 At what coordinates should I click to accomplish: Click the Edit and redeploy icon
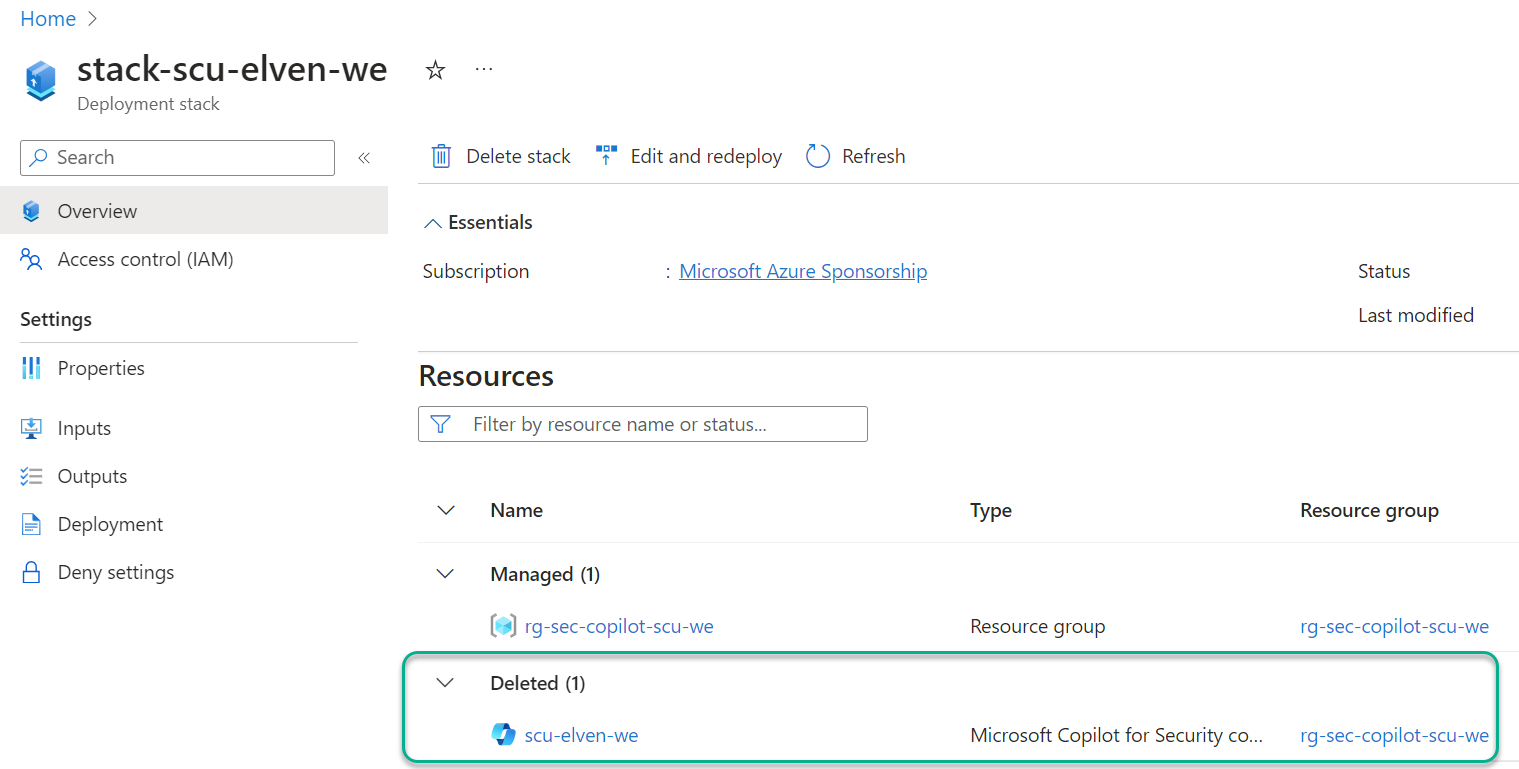coord(606,156)
